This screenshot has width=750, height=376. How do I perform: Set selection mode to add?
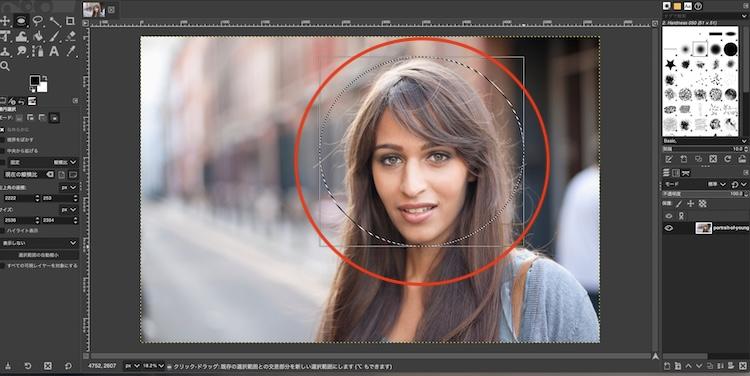coord(31,118)
